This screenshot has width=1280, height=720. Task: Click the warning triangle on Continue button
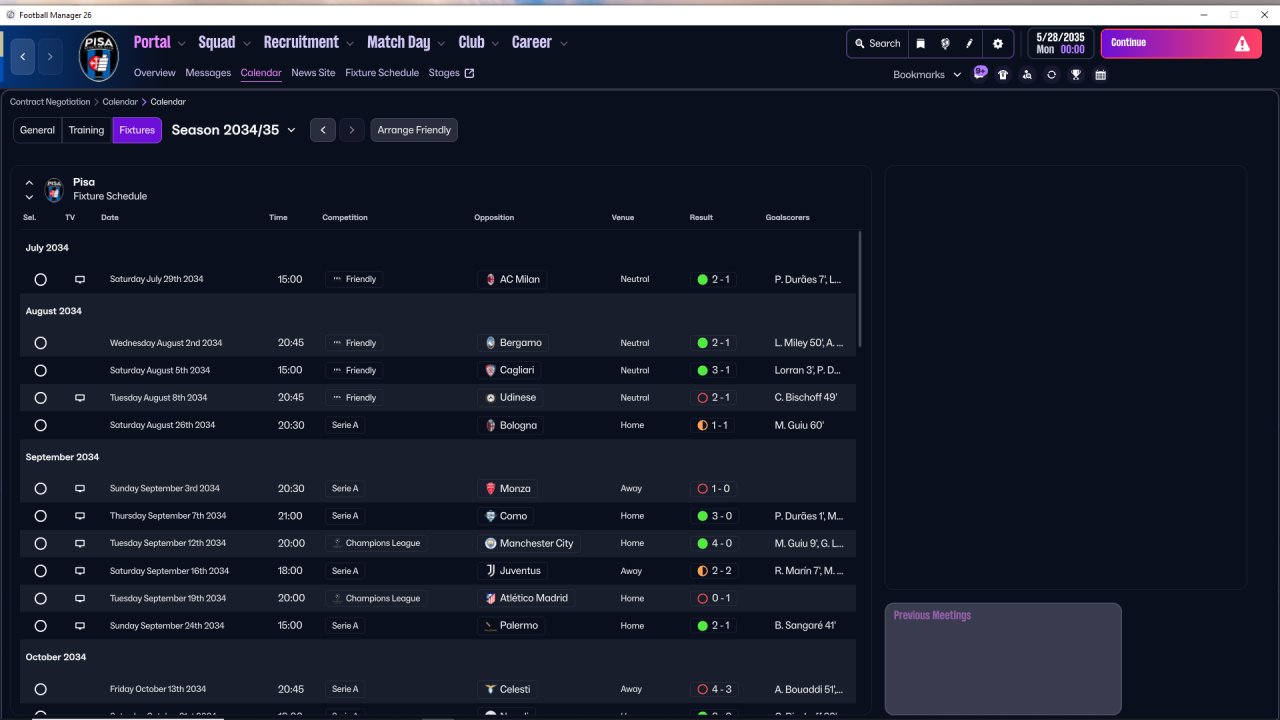coord(1242,44)
